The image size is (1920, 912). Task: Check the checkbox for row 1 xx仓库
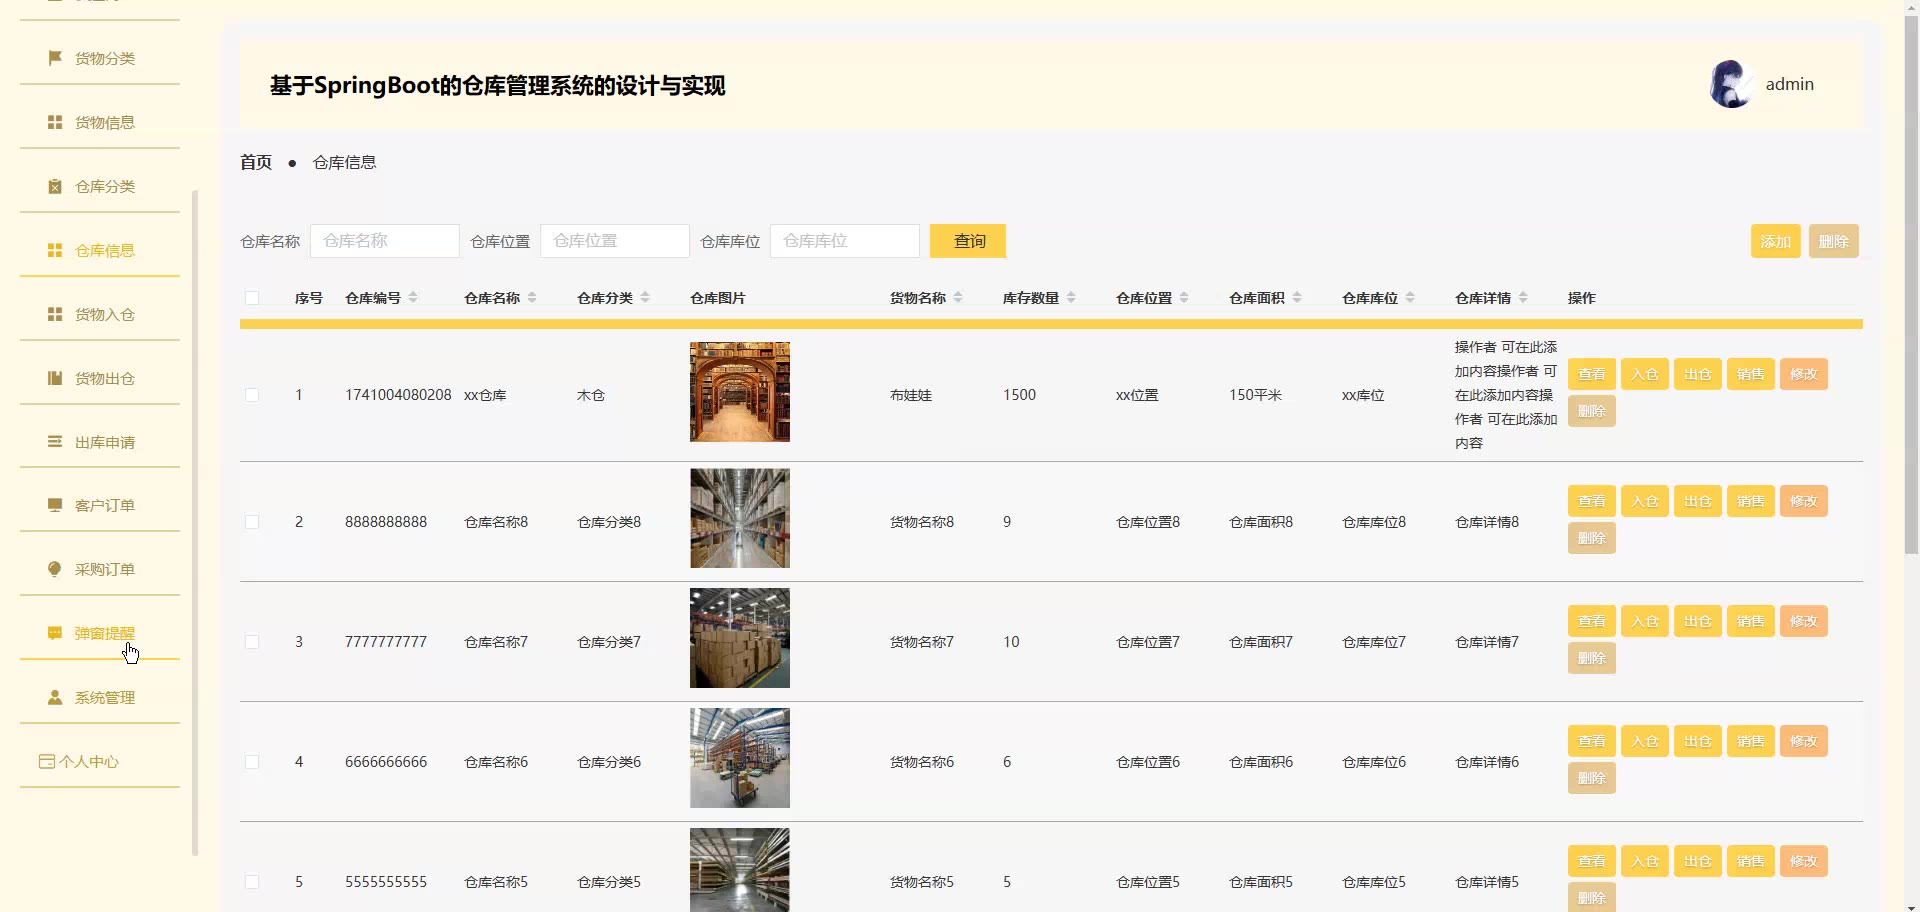pos(252,395)
